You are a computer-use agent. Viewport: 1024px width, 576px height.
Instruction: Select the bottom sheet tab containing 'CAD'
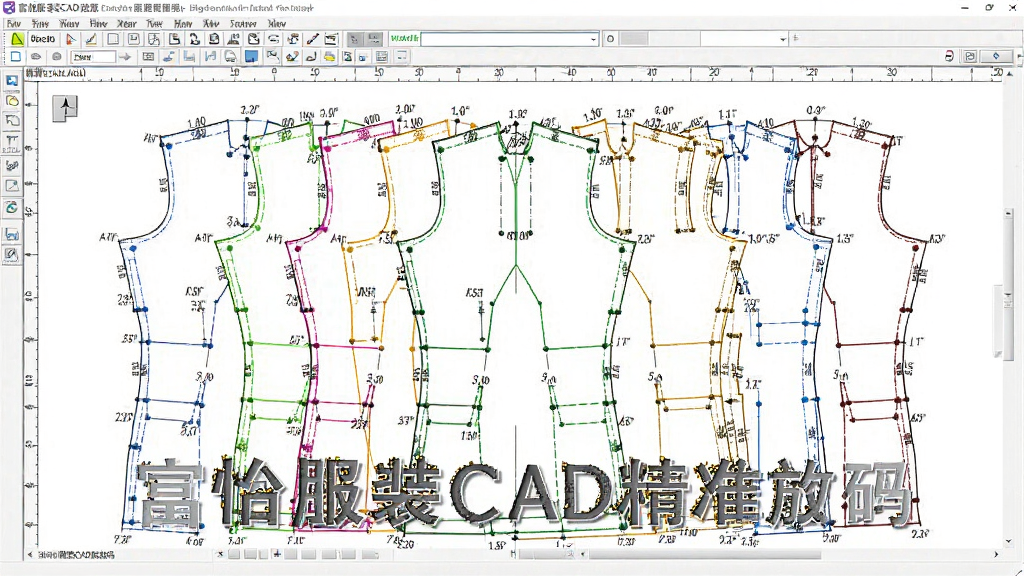click(x=75, y=555)
